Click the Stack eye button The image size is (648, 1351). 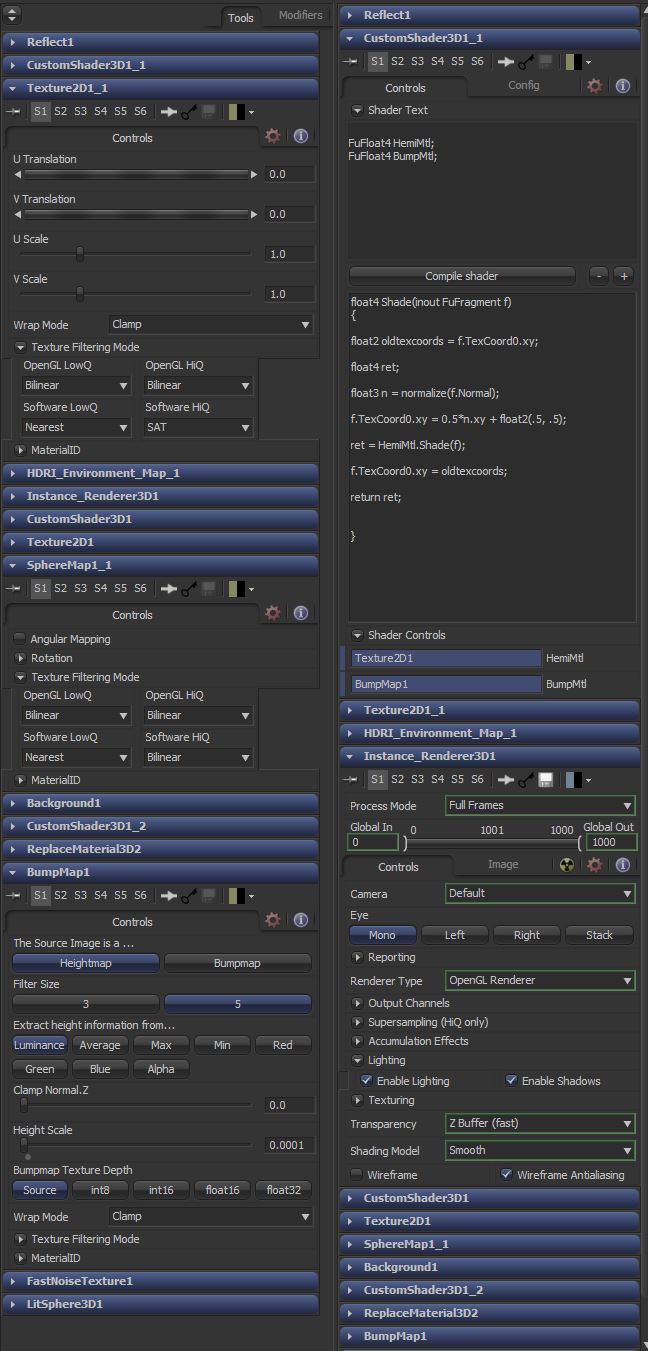tap(599, 935)
